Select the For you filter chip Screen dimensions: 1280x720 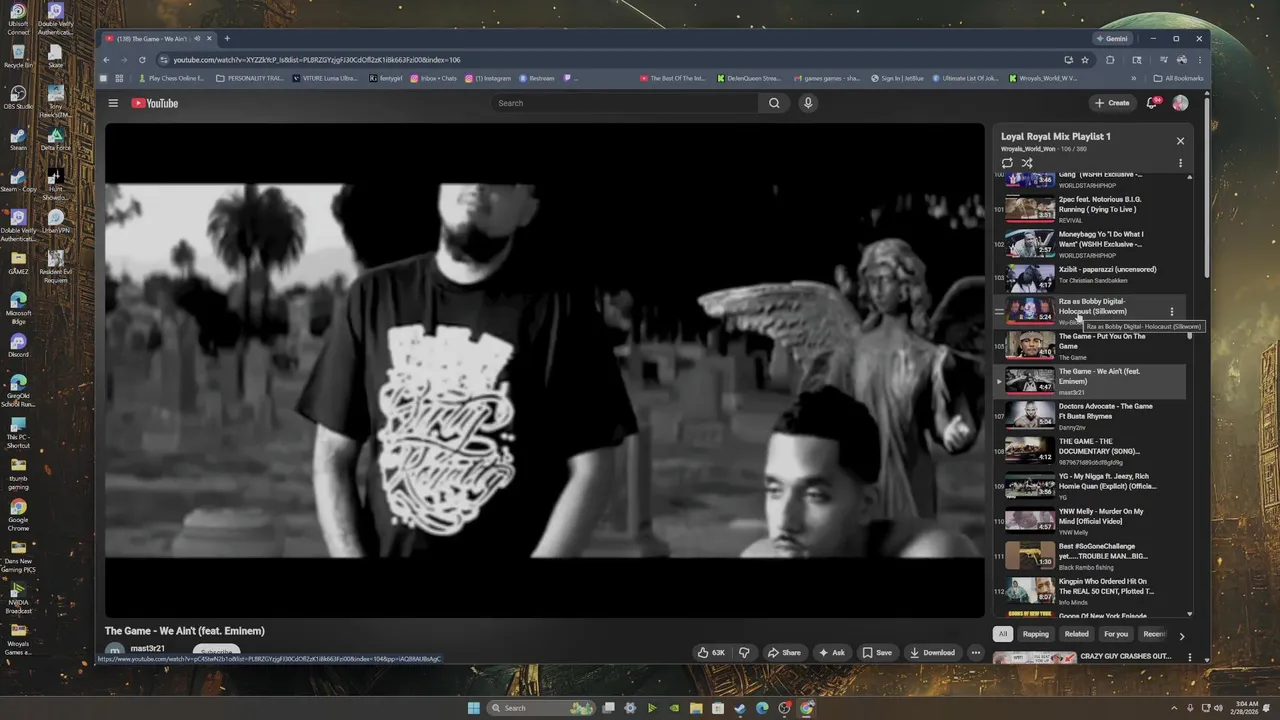(1116, 634)
